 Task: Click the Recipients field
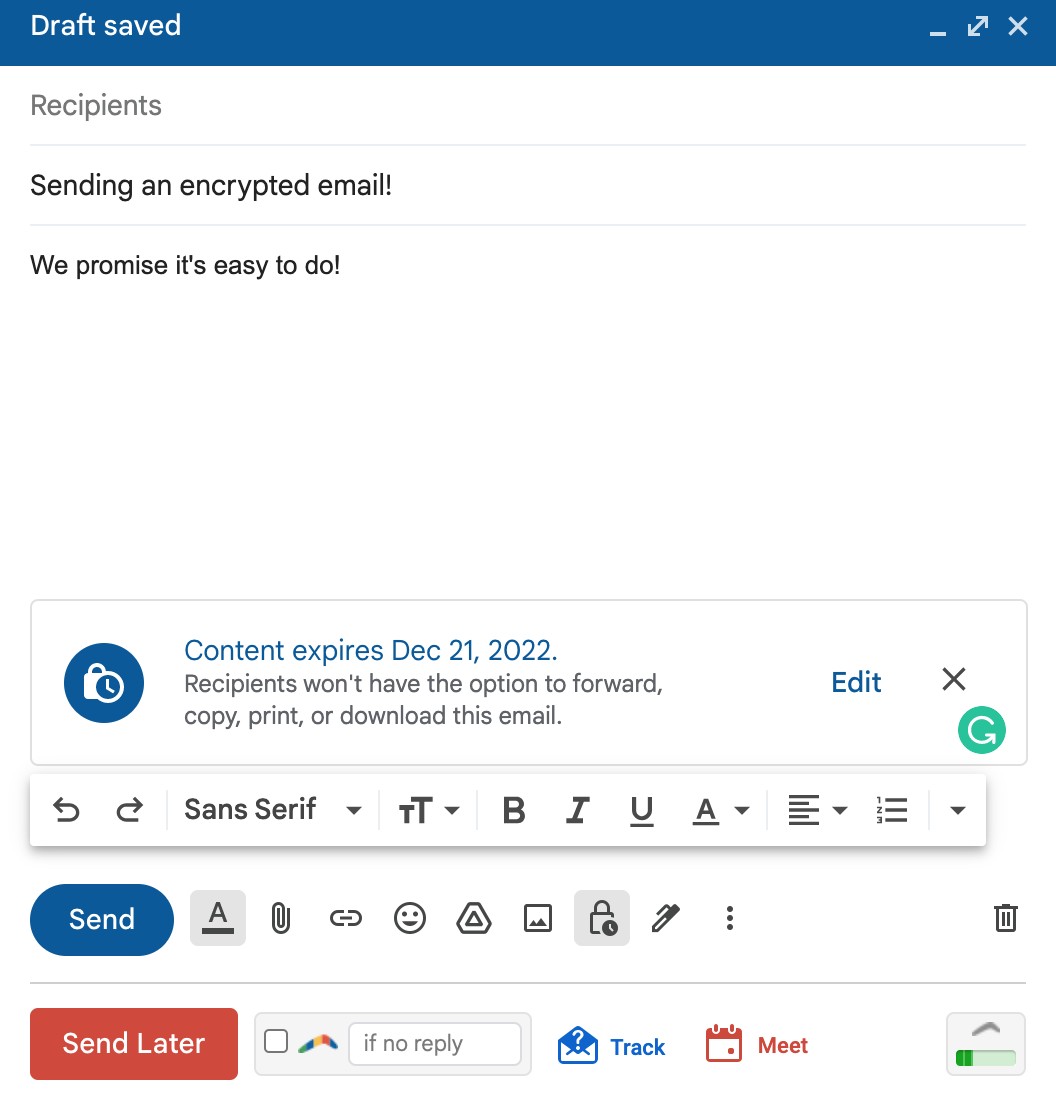pos(528,106)
